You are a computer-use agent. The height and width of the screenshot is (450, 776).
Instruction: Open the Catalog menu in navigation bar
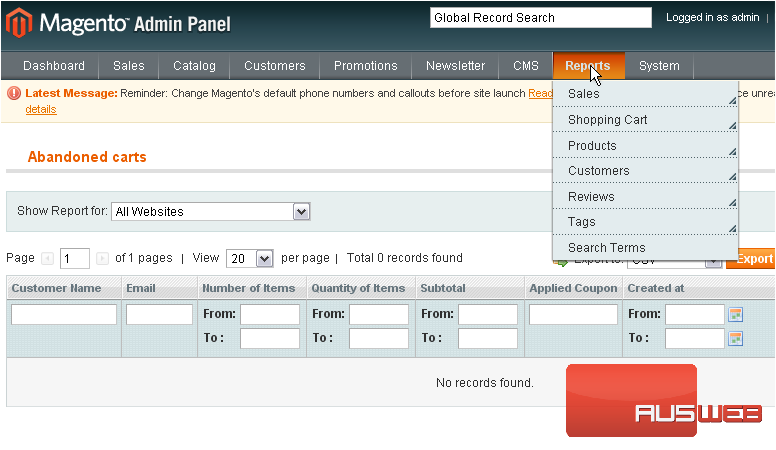194,66
